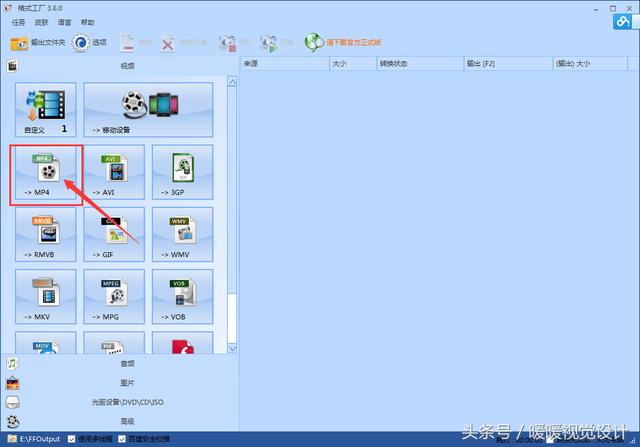
Task: Sort by the first 大小 size column header
Action: click(x=353, y=64)
